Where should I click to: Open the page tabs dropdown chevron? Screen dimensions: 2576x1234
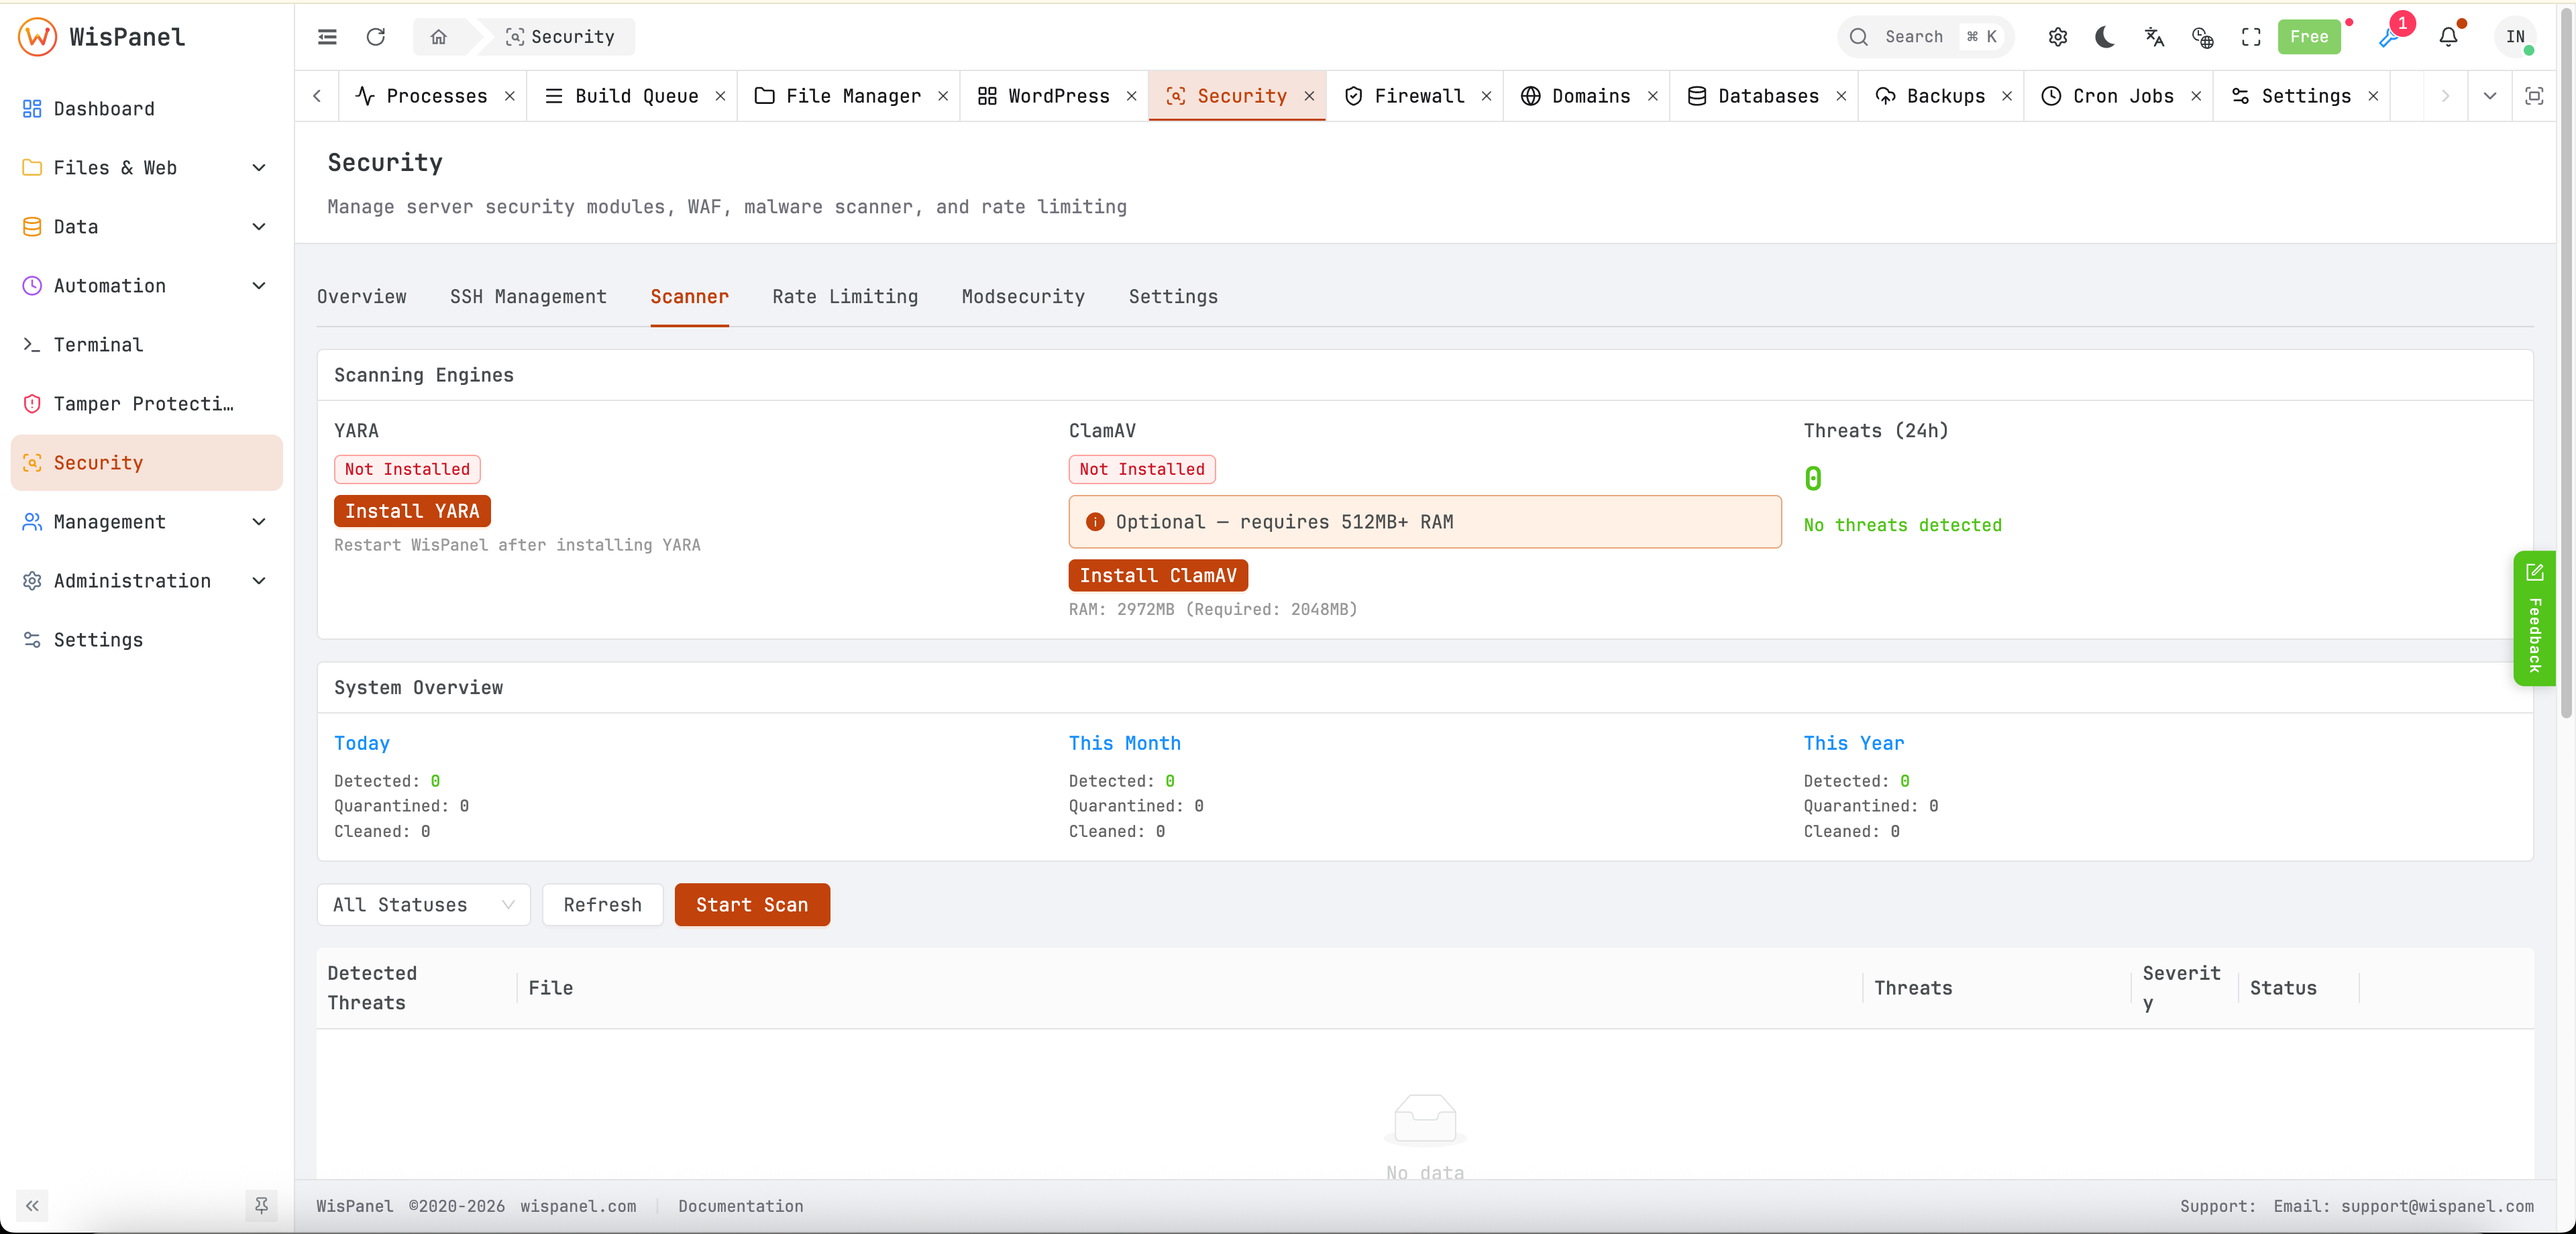tap(2489, 96)
